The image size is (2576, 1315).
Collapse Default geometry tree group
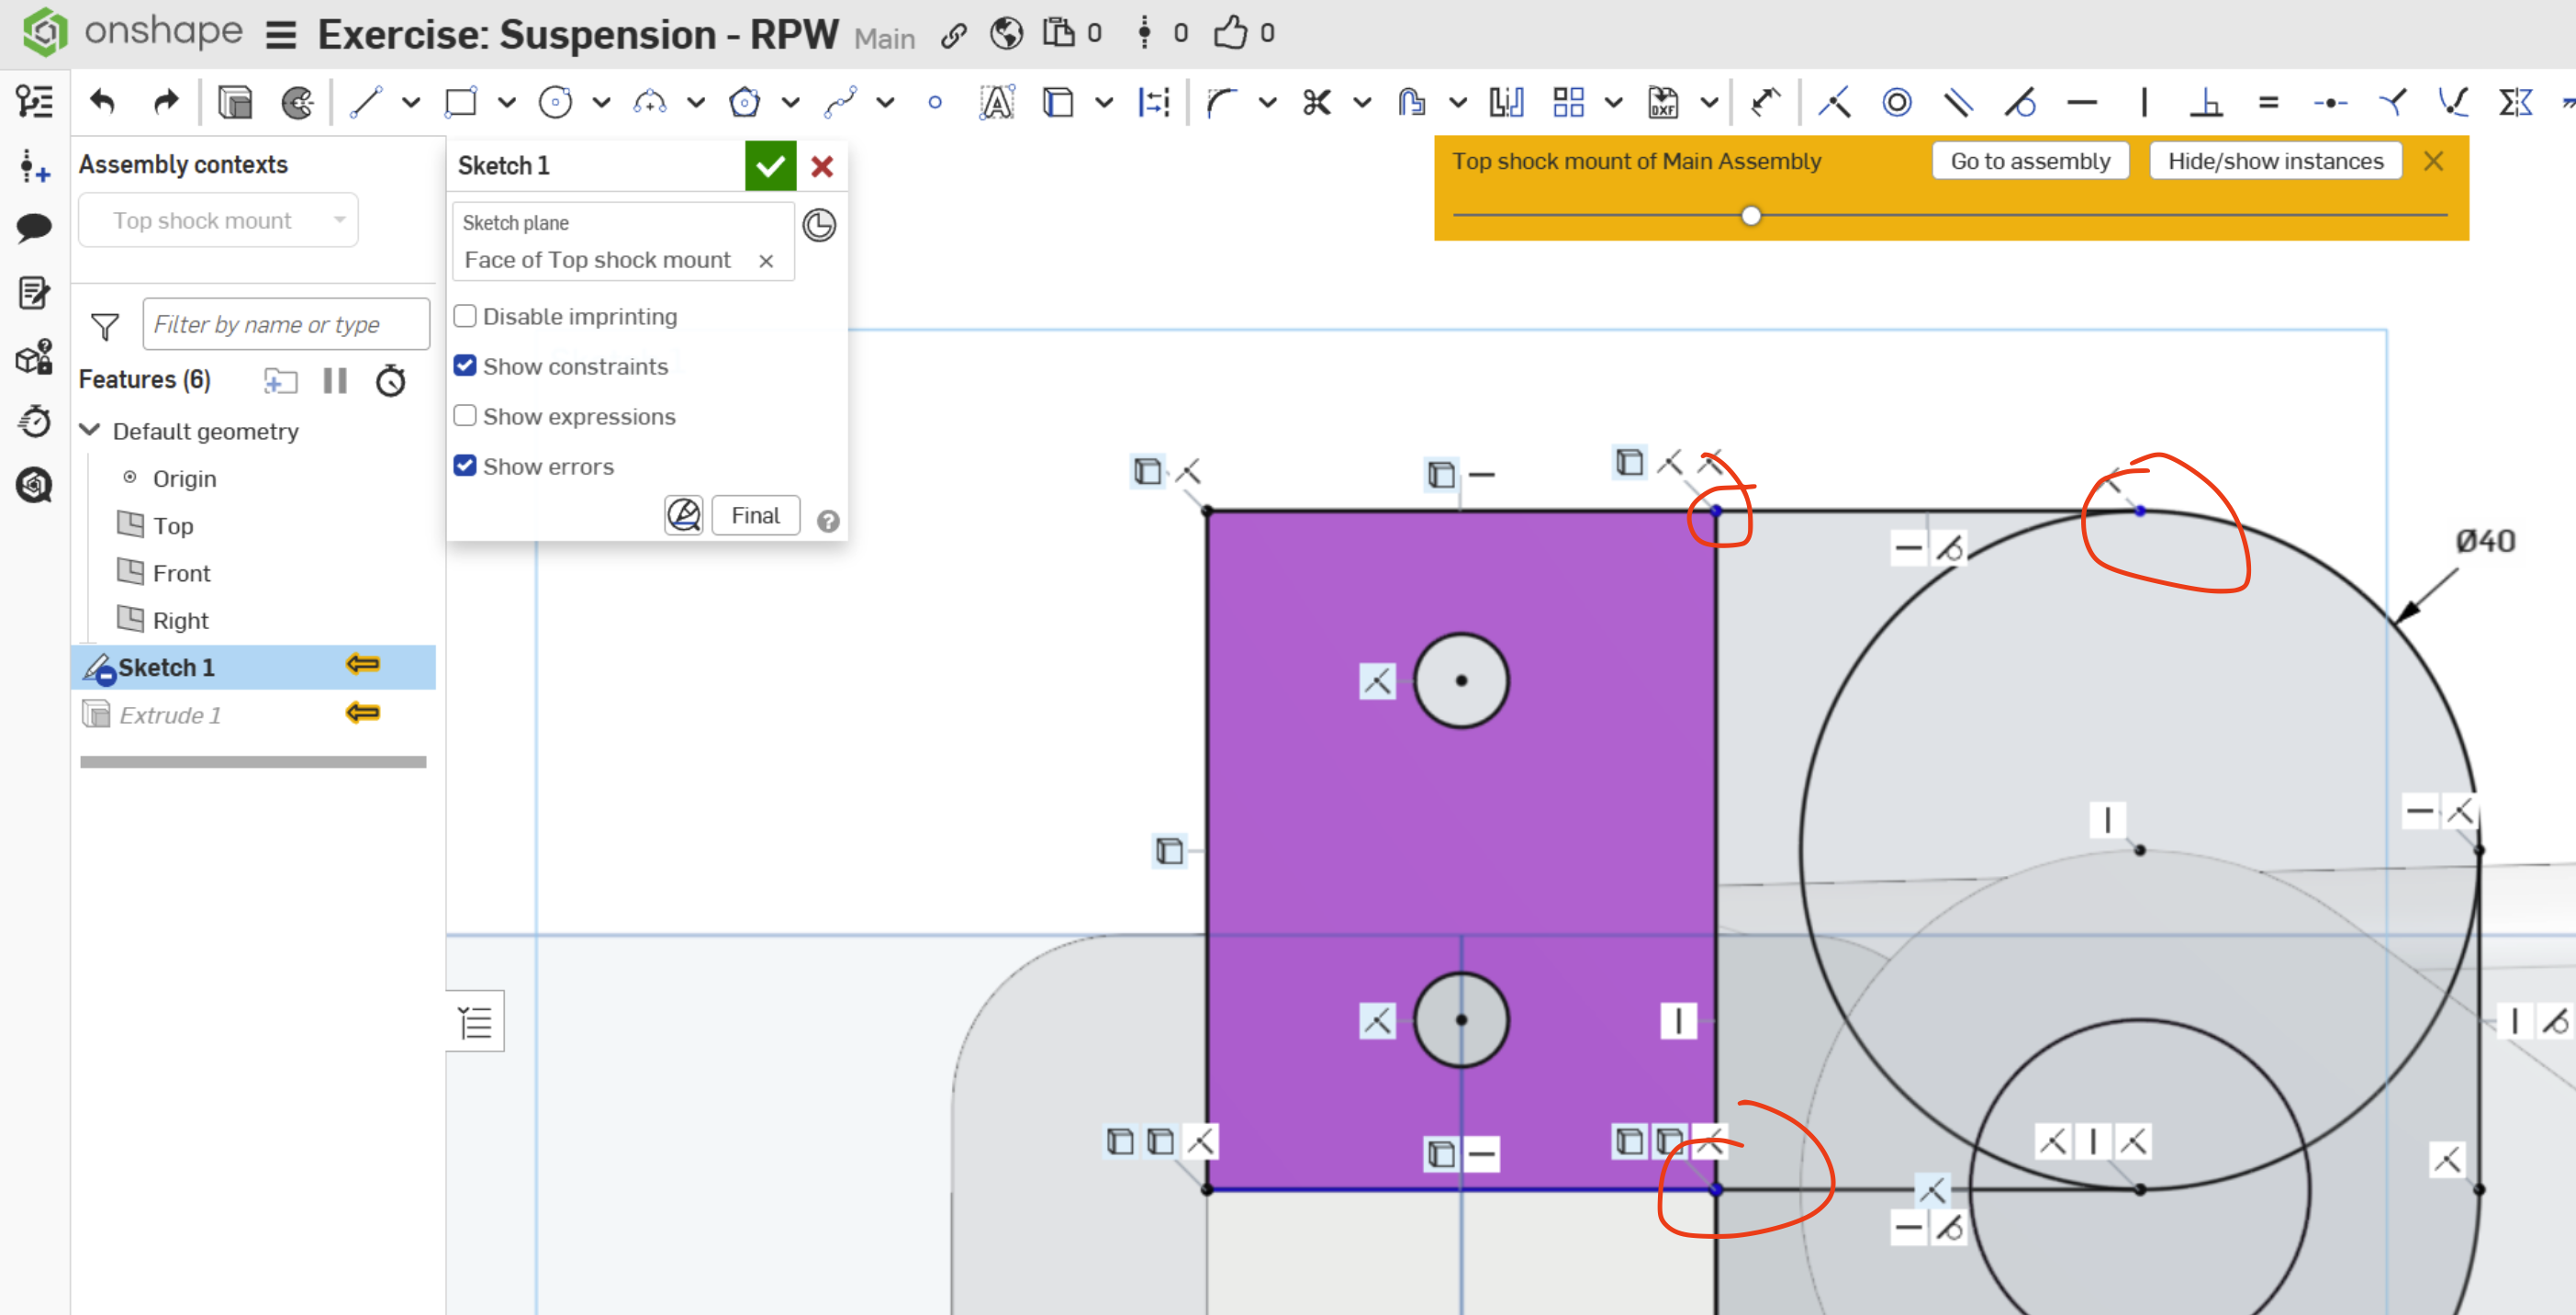pyautogui.click(x=90, y=431)
